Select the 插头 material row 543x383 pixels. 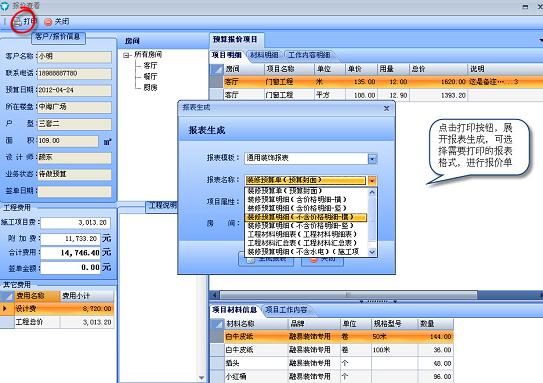tap(332, 363)
